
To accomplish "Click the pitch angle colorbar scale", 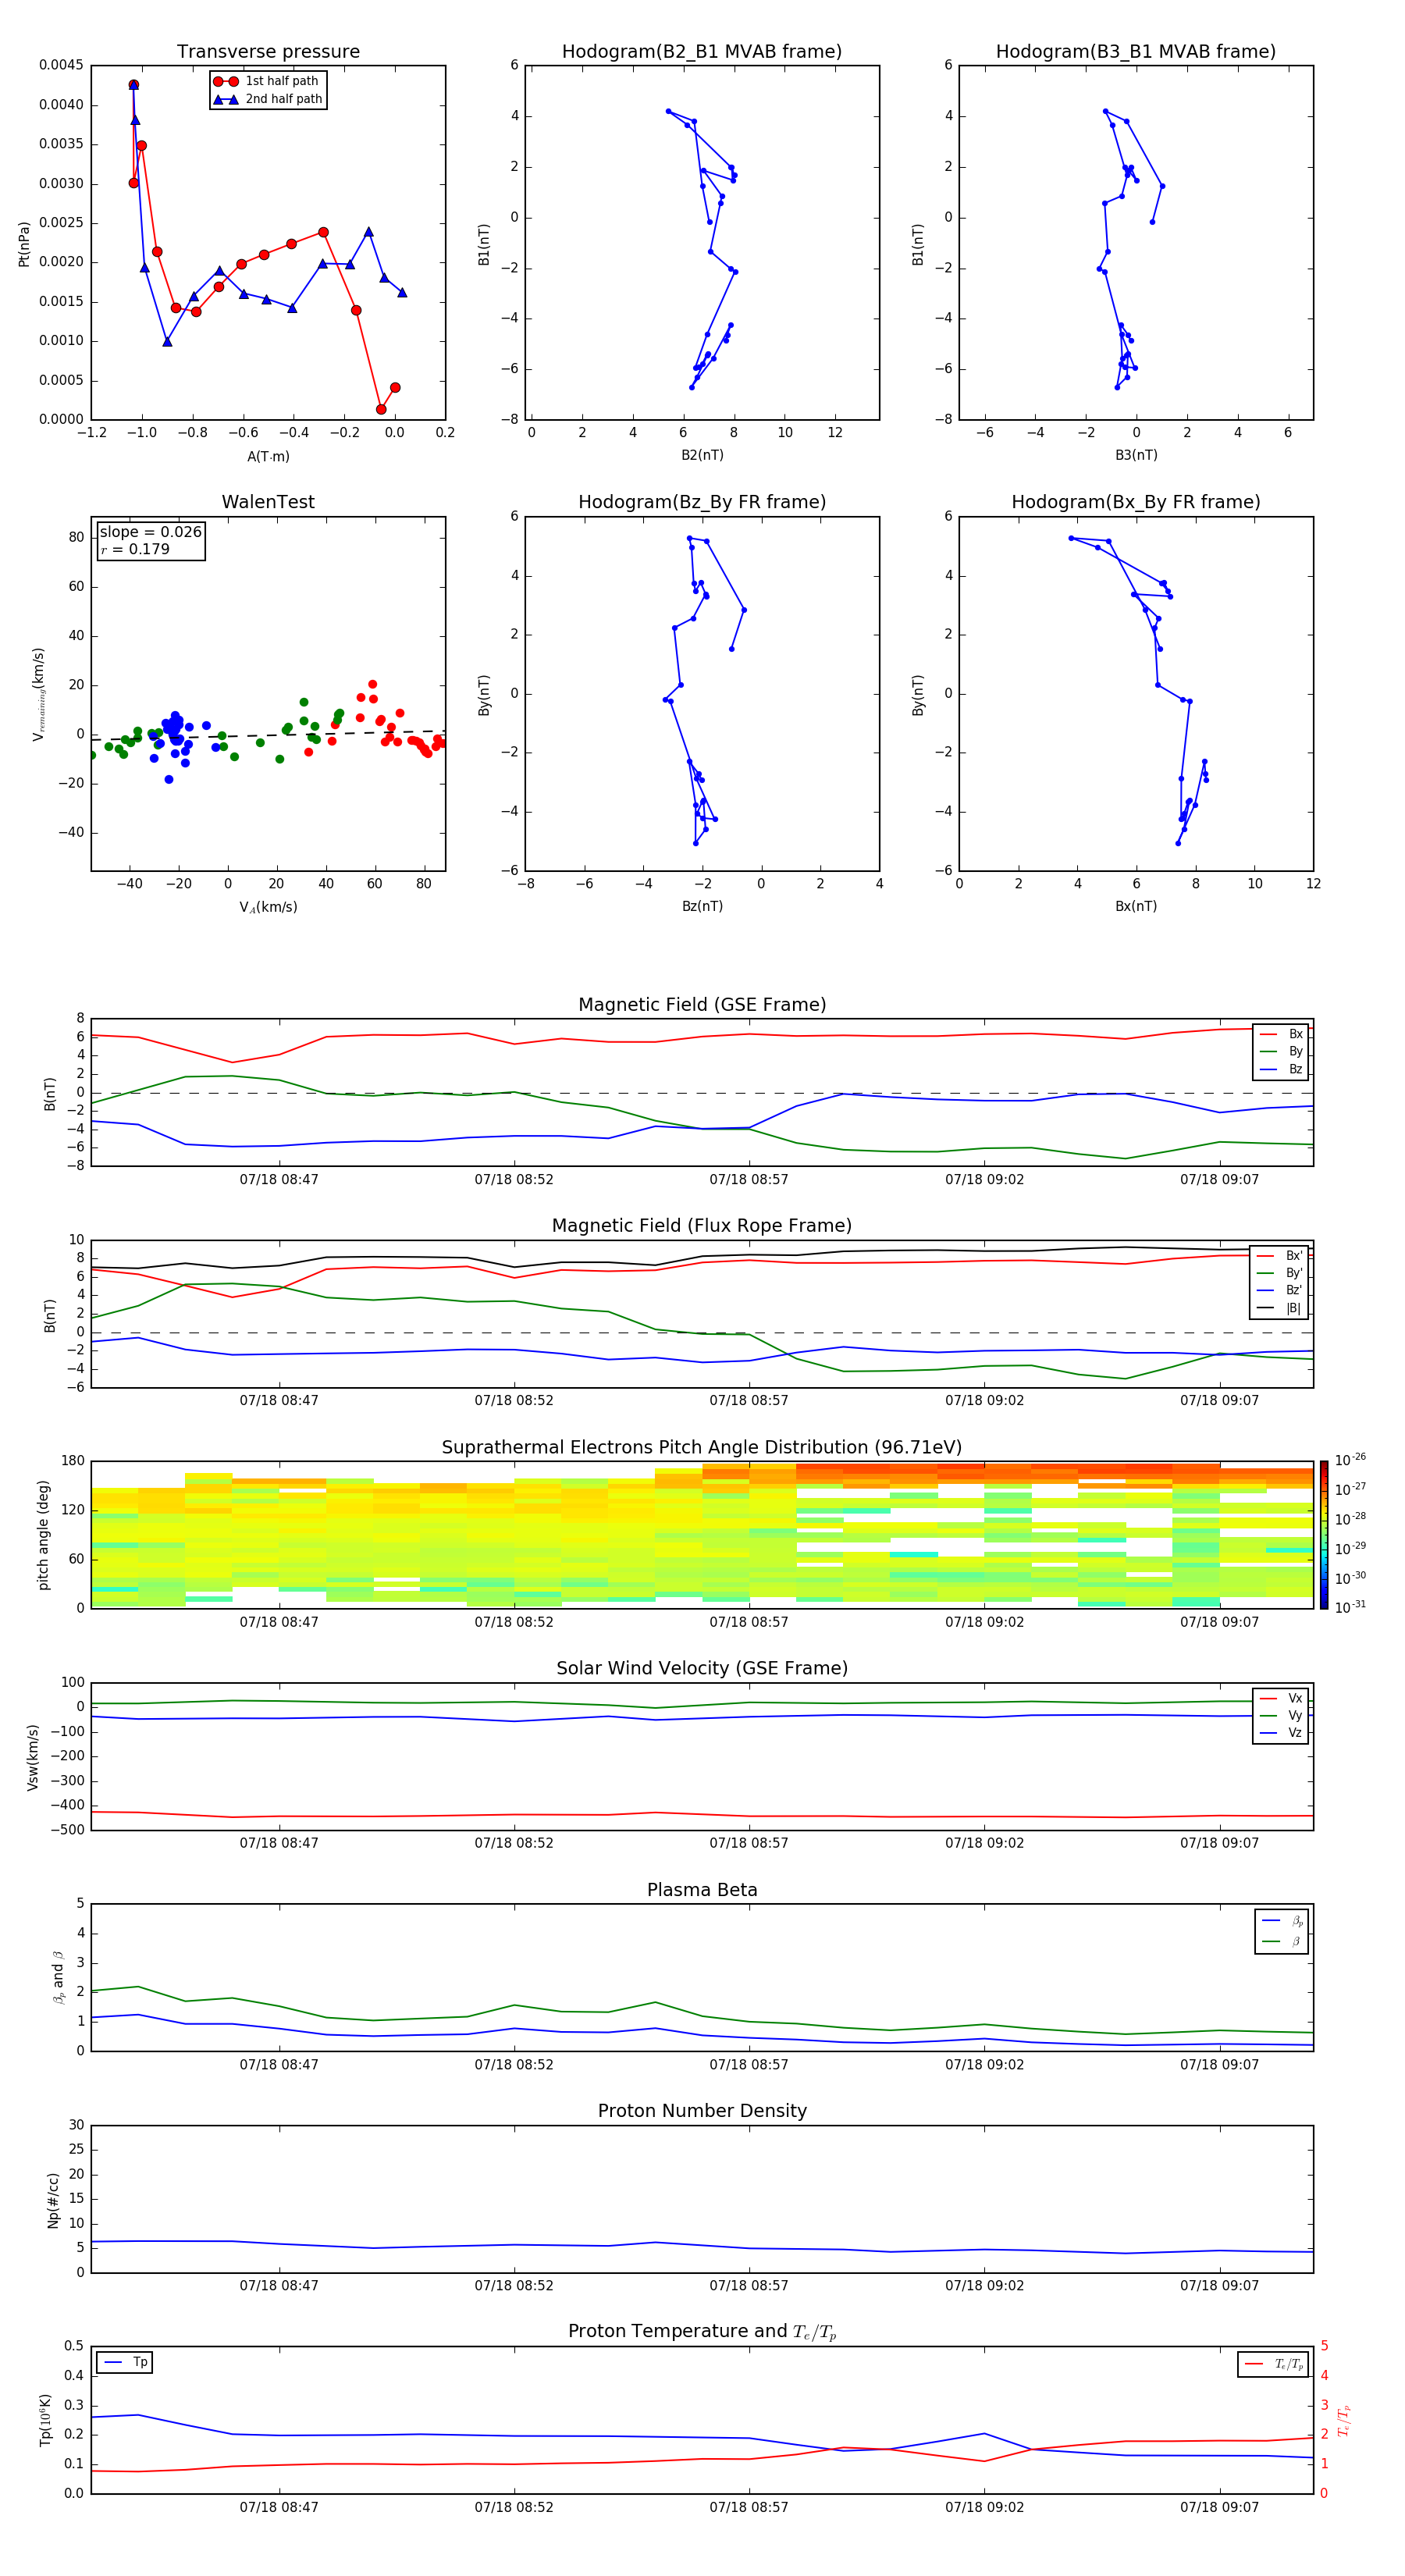I will tap(1324, 1535).
